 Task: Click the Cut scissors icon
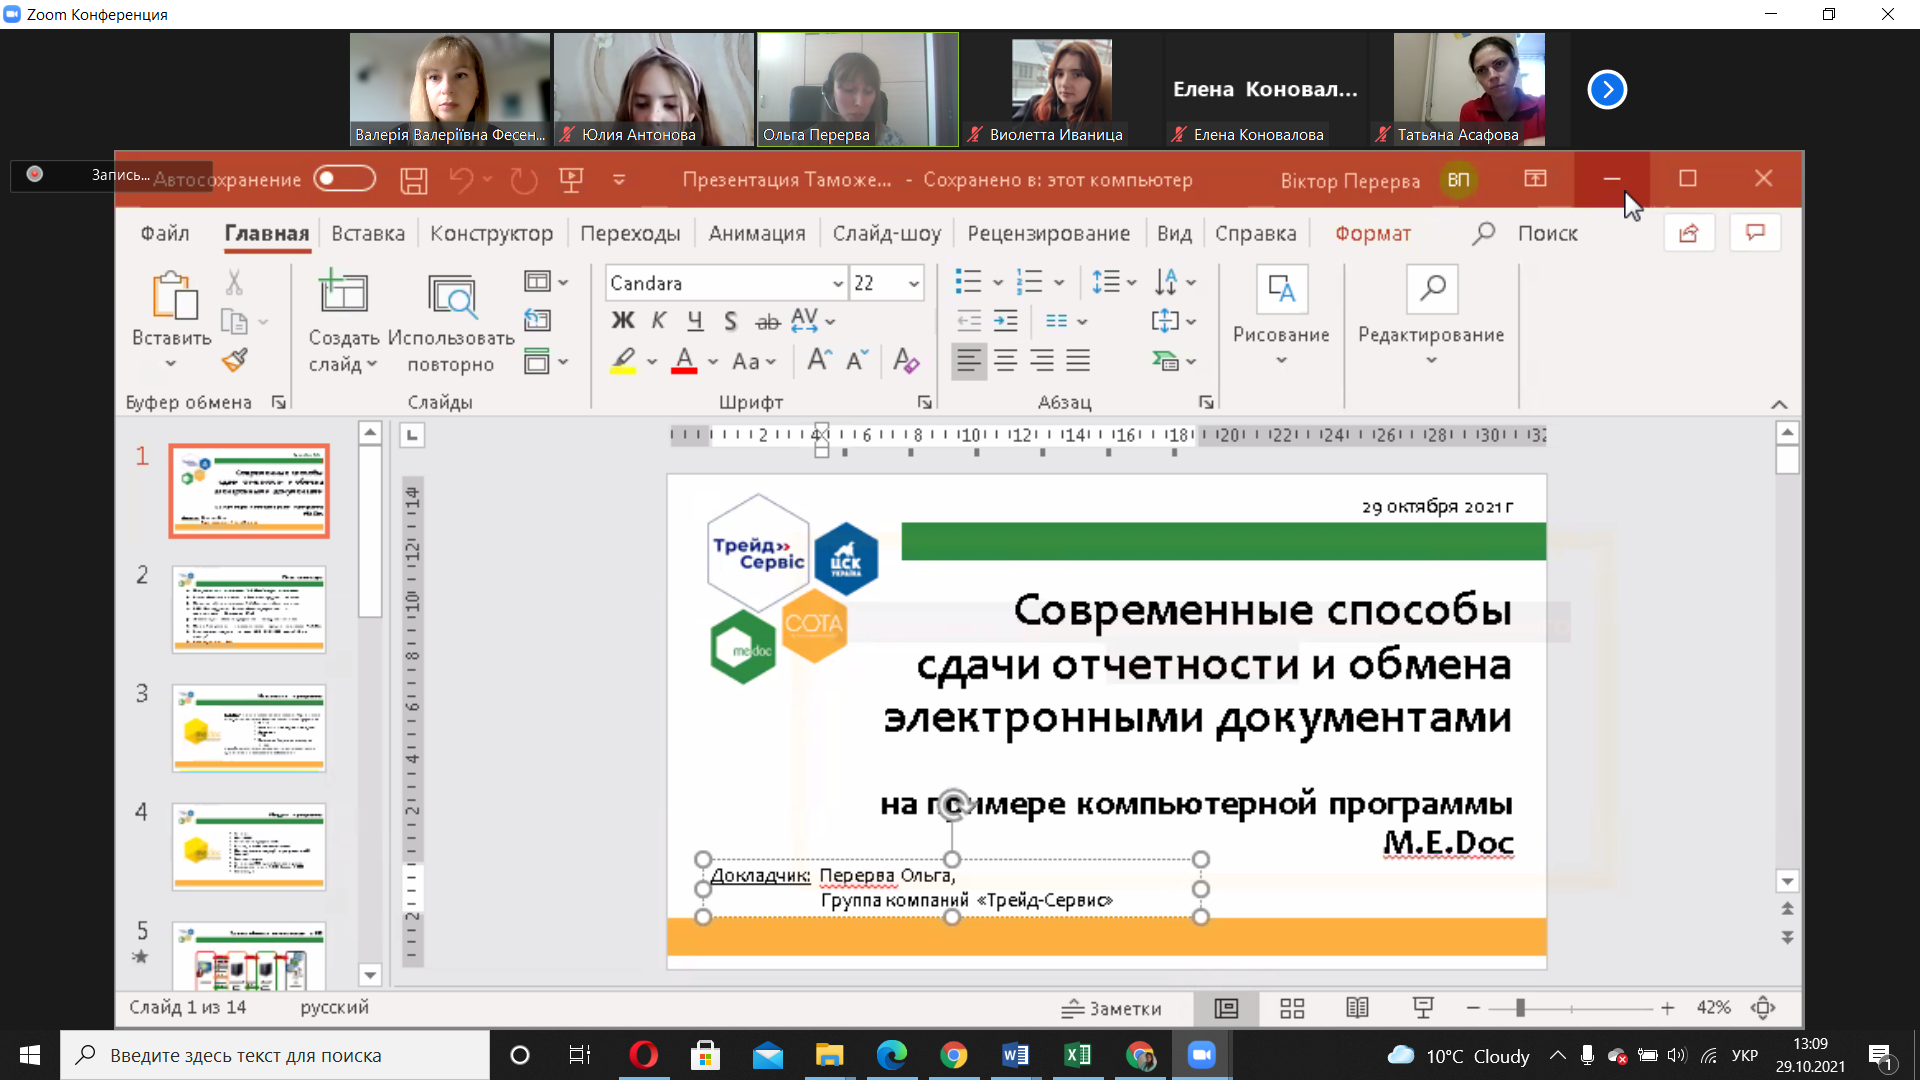tap(234, 283)
